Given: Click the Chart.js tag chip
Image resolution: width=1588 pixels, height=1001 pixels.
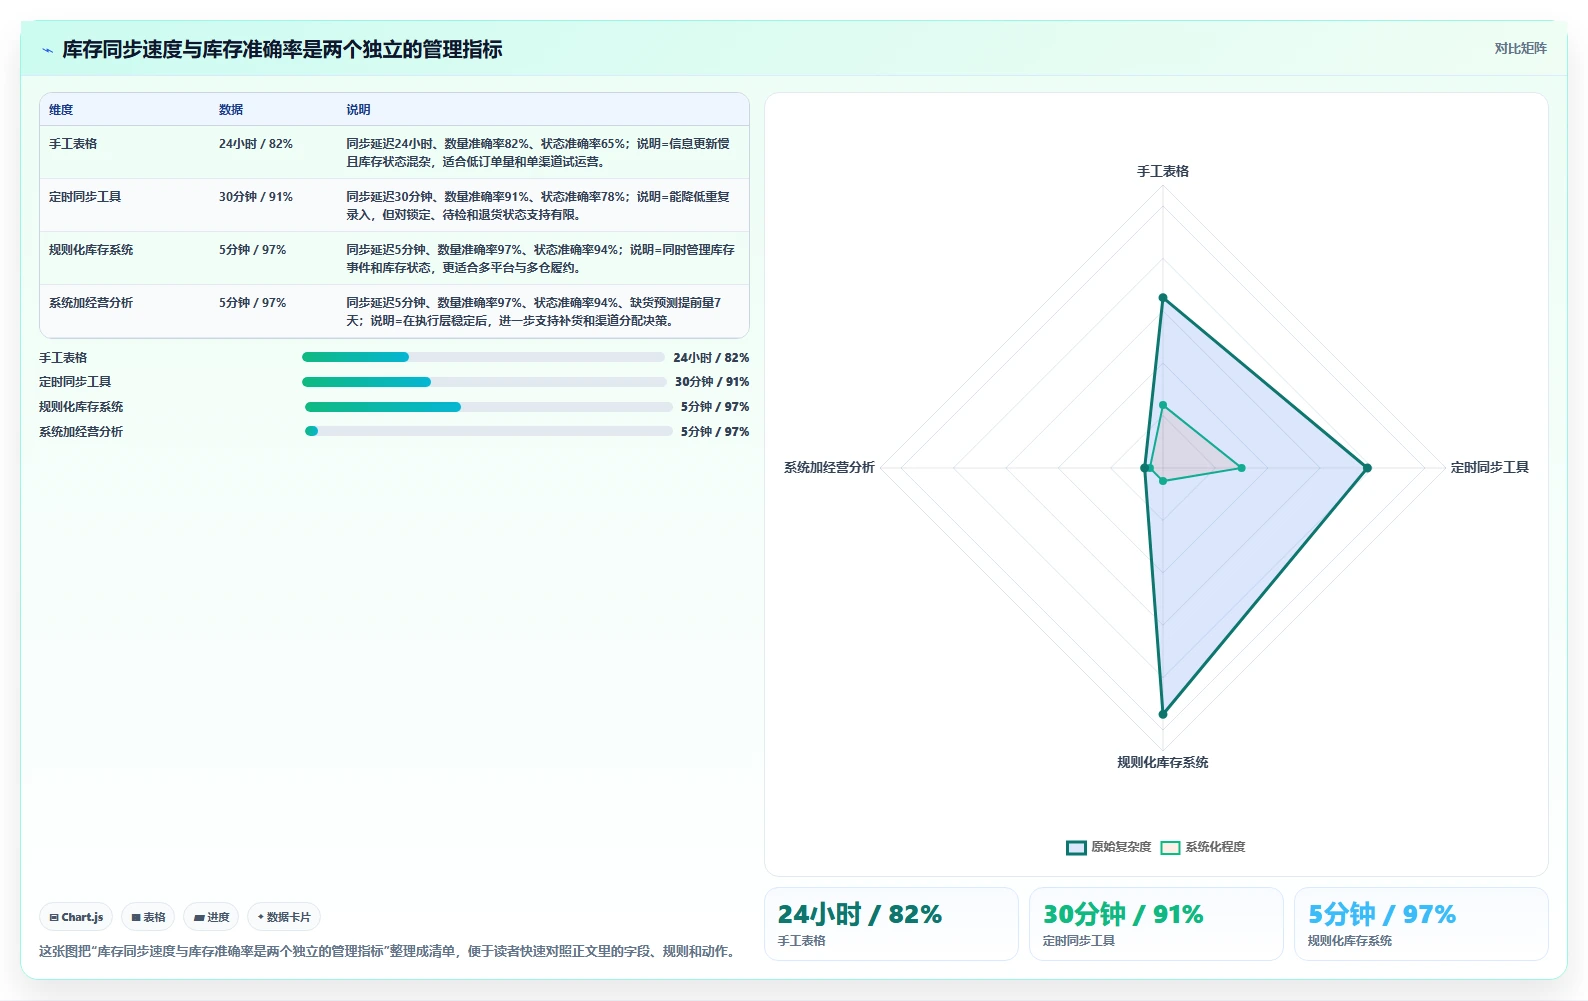Looking at the screenshot, I should click(76, 917).
